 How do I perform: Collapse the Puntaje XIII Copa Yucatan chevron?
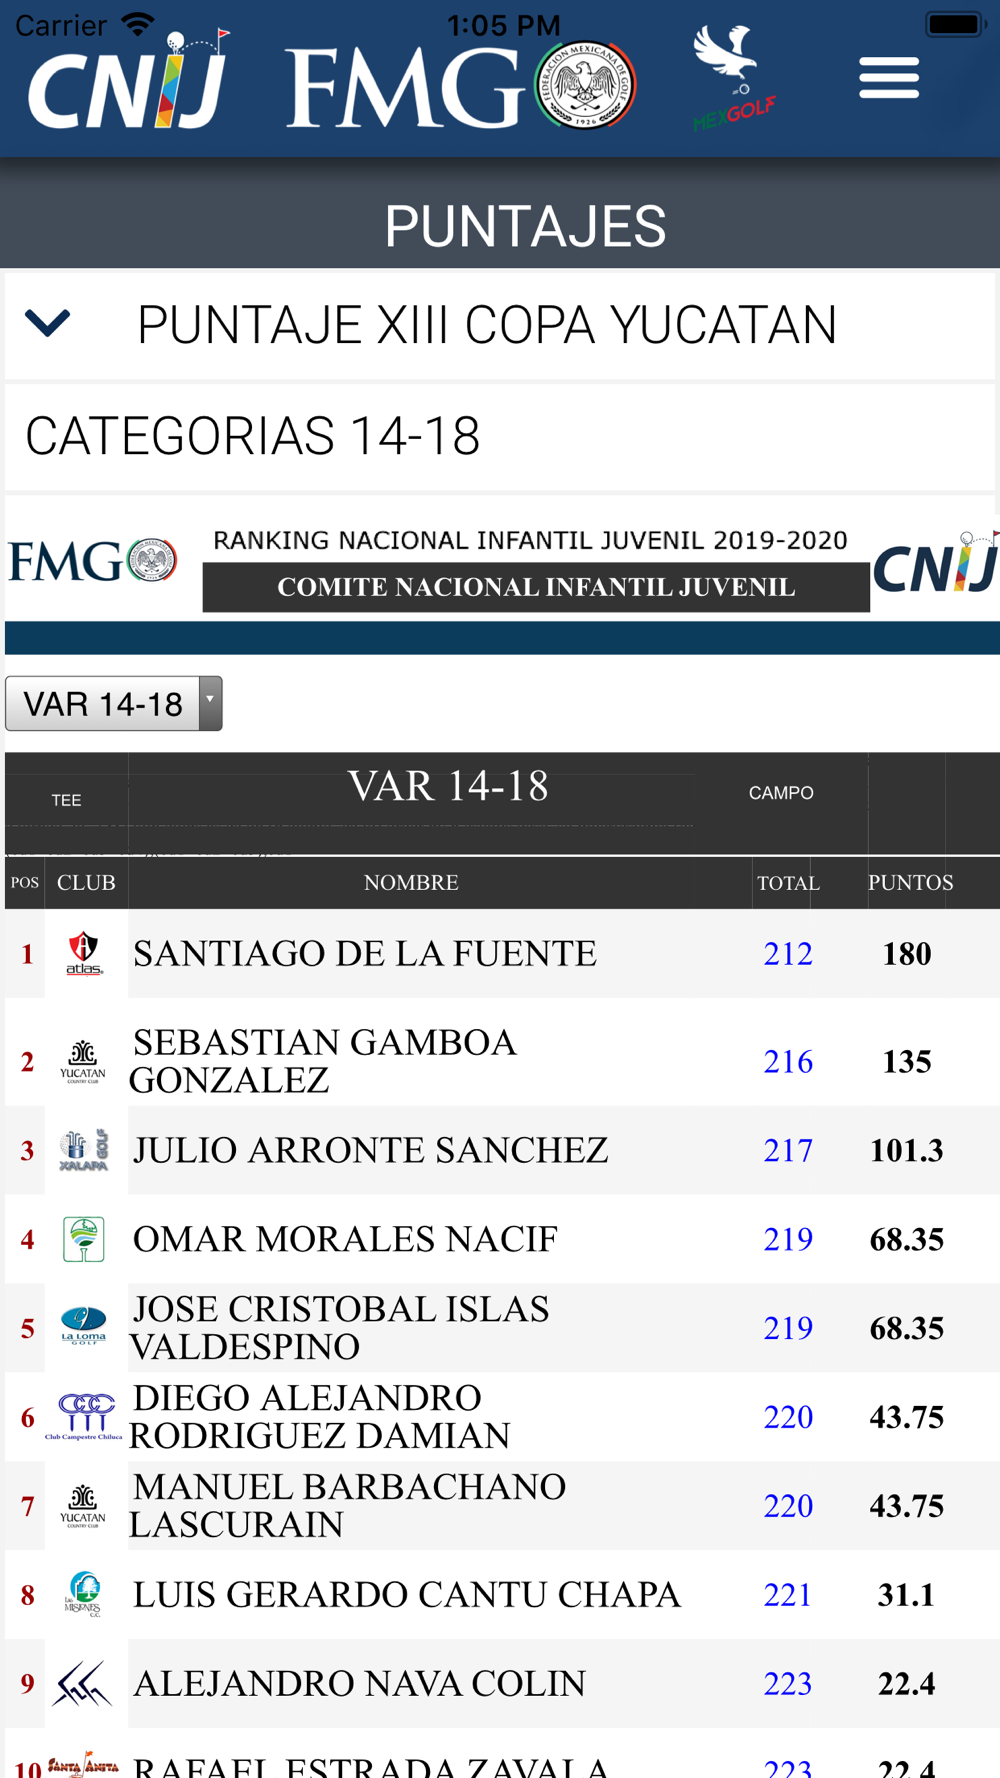point(47,324)
